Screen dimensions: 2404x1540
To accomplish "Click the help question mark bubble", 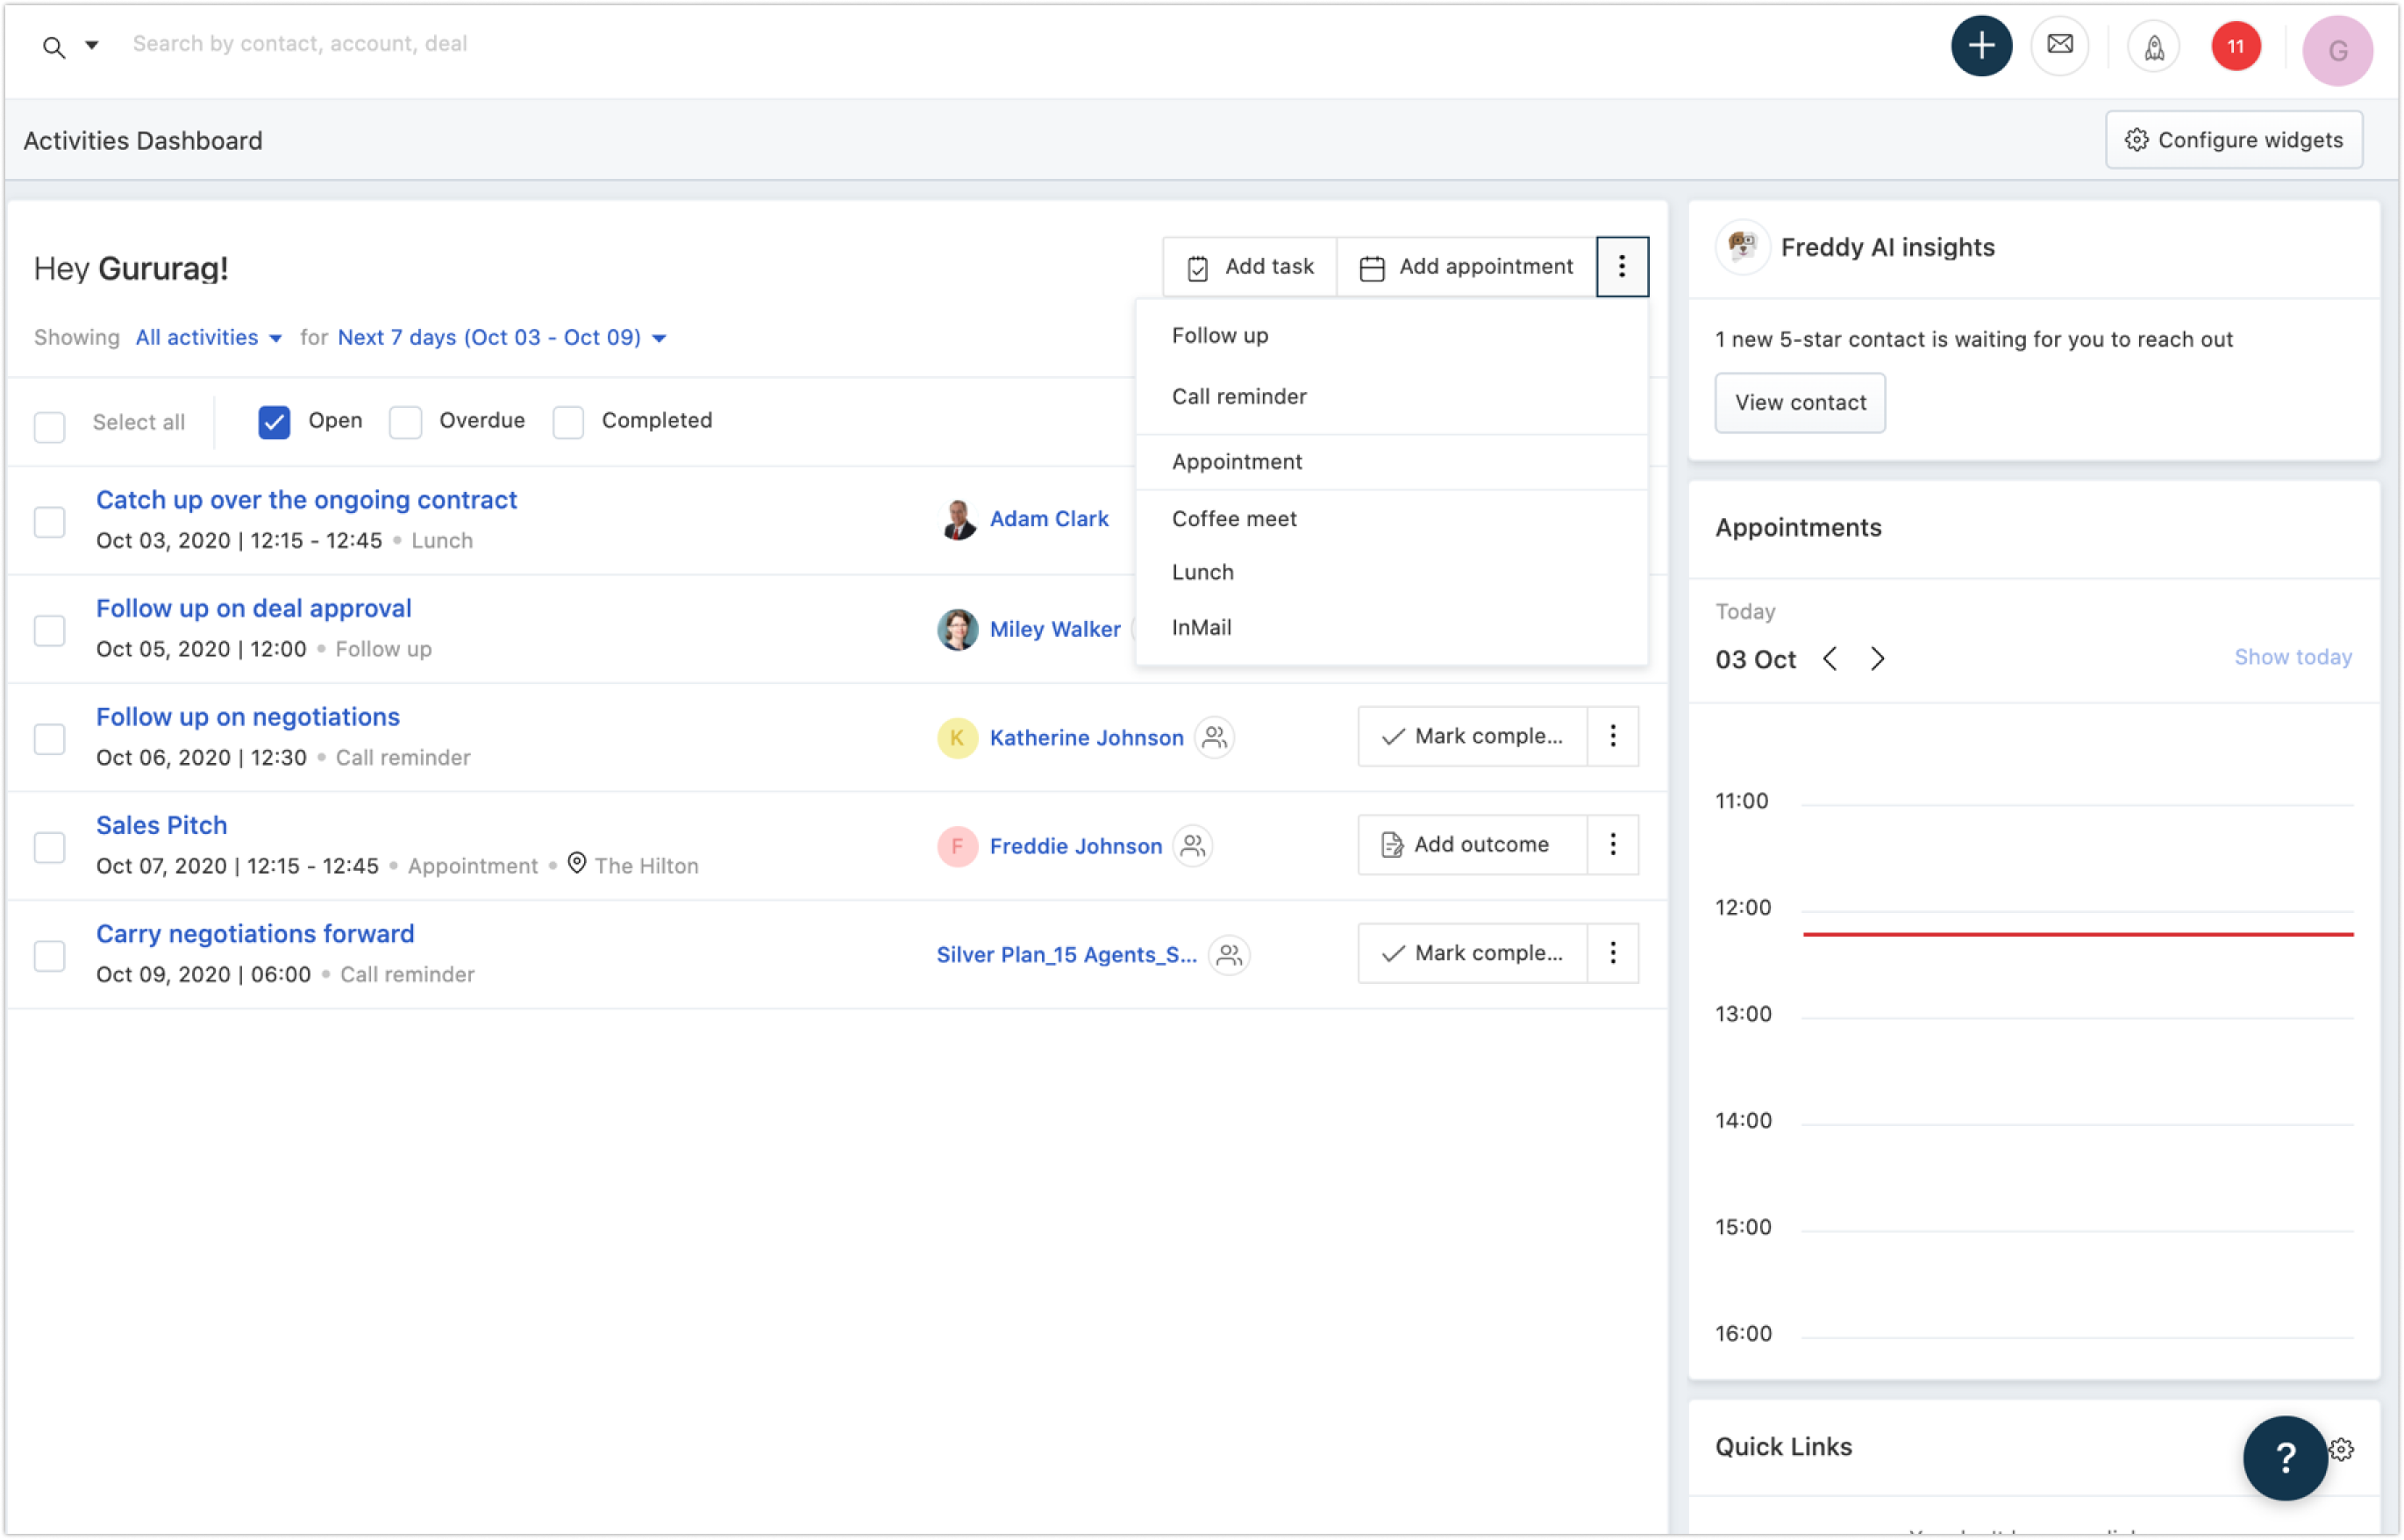I will coord(2284,1457).
